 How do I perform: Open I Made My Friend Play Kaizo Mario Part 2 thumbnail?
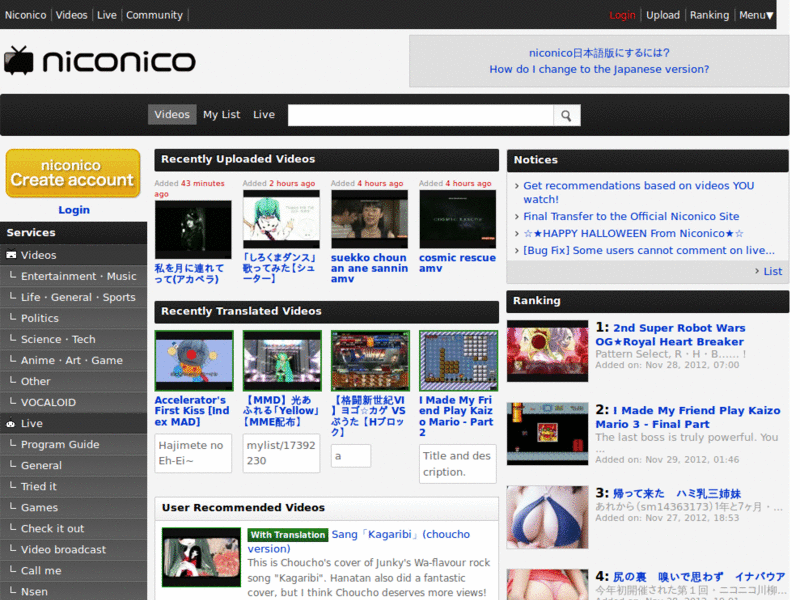pos(459,361)
